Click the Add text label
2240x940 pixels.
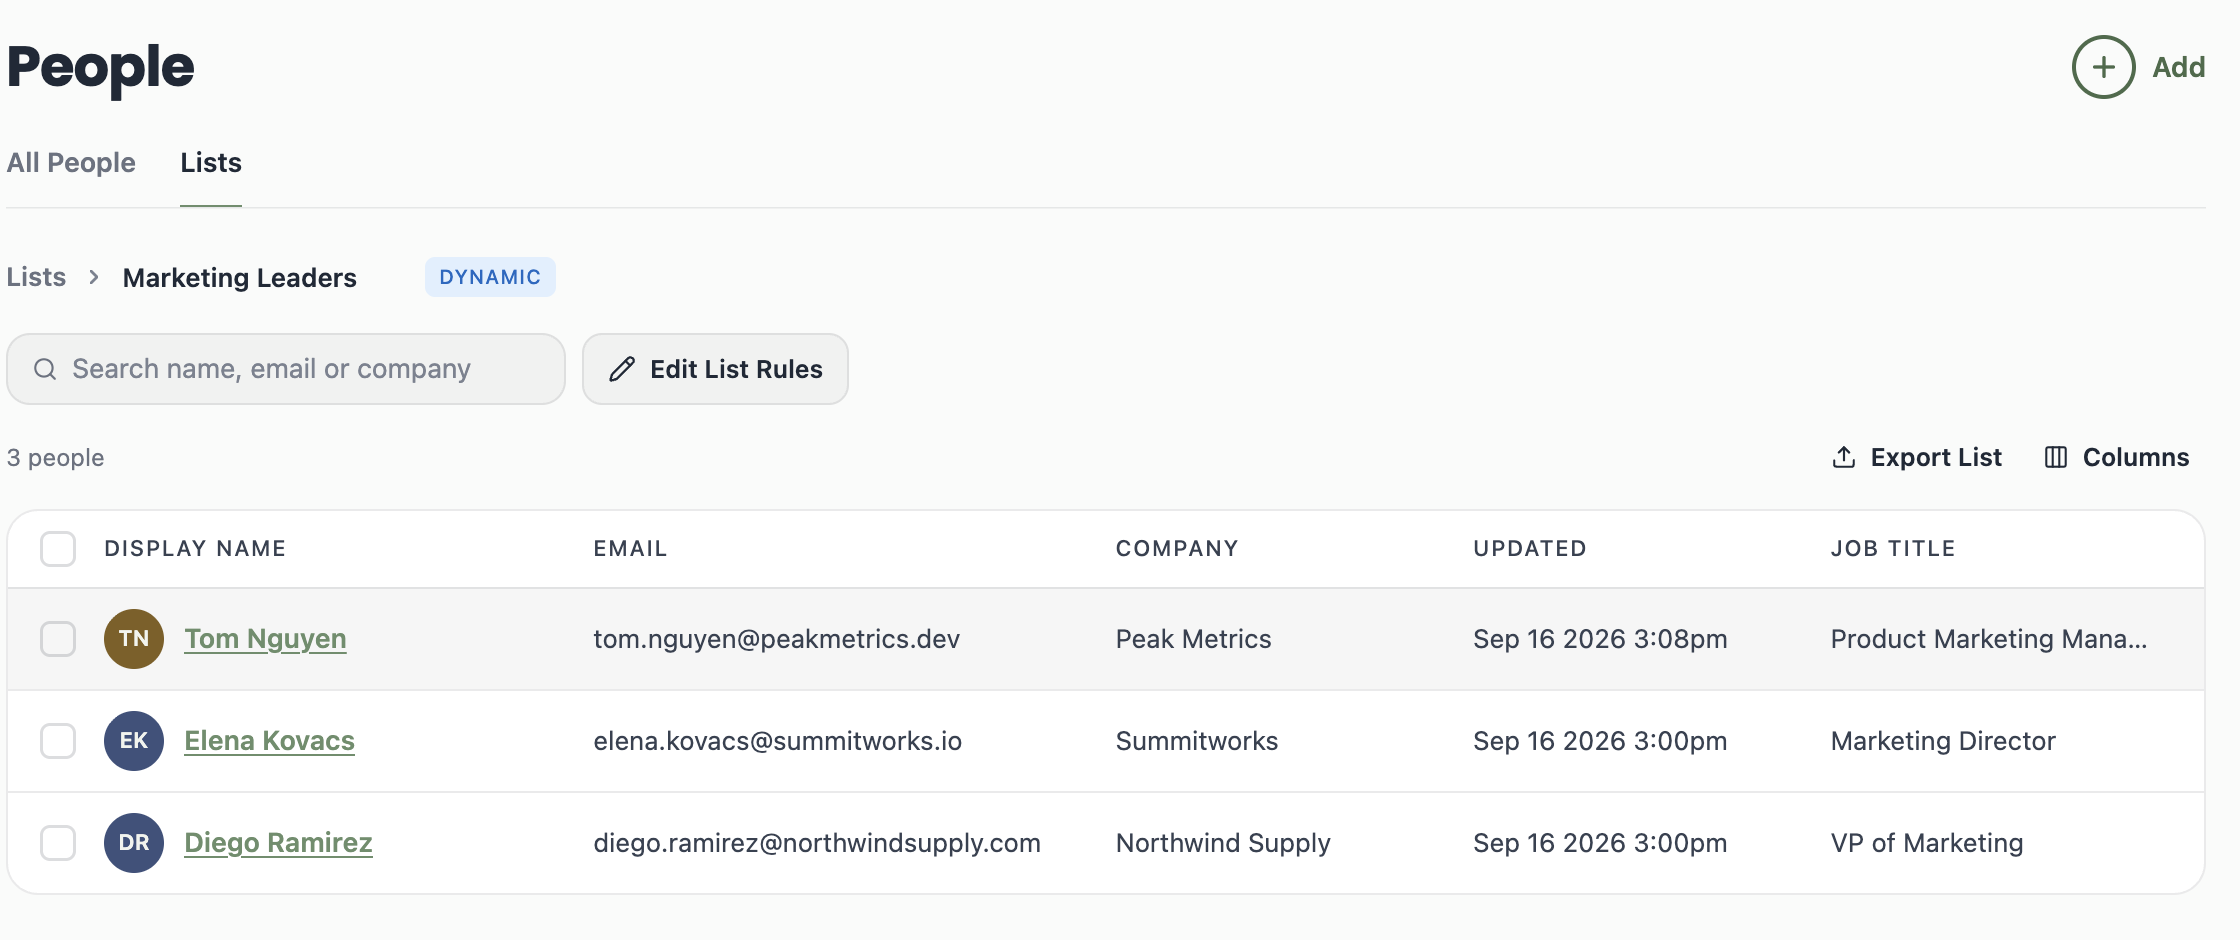tap(2178, 67)
